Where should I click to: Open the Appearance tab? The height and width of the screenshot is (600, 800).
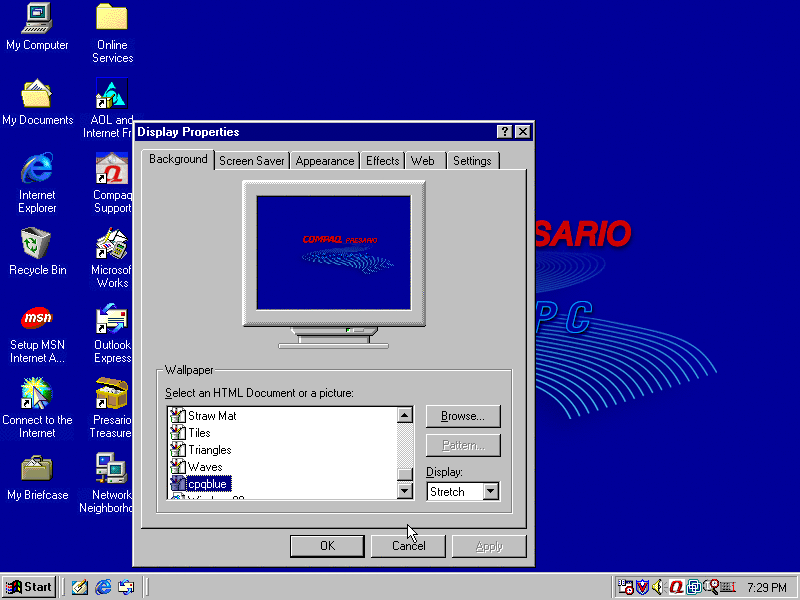(x=324, y=161)
